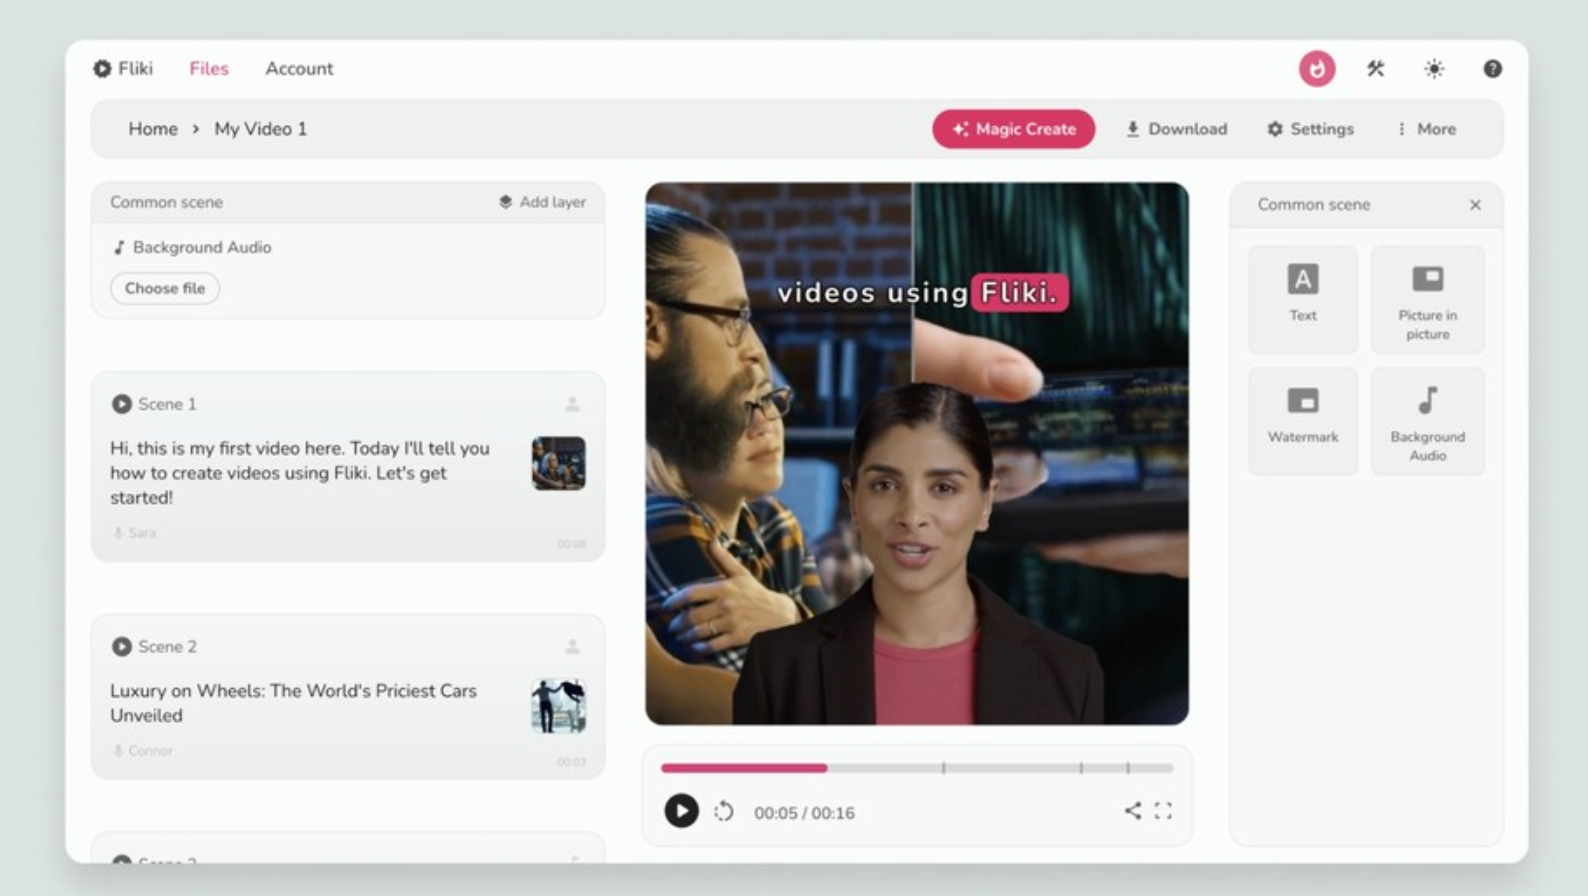Viewport: 1588px width, 896px height.
Task: Click My Video 1 breadcrumb
Action: click(260, 129)
